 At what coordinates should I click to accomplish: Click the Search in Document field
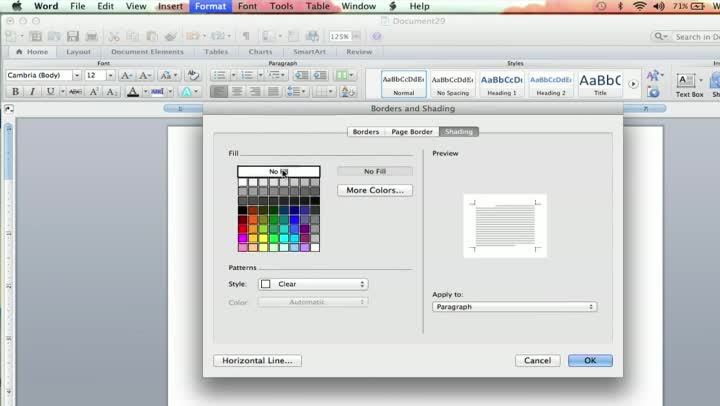[x=697, y=37]
